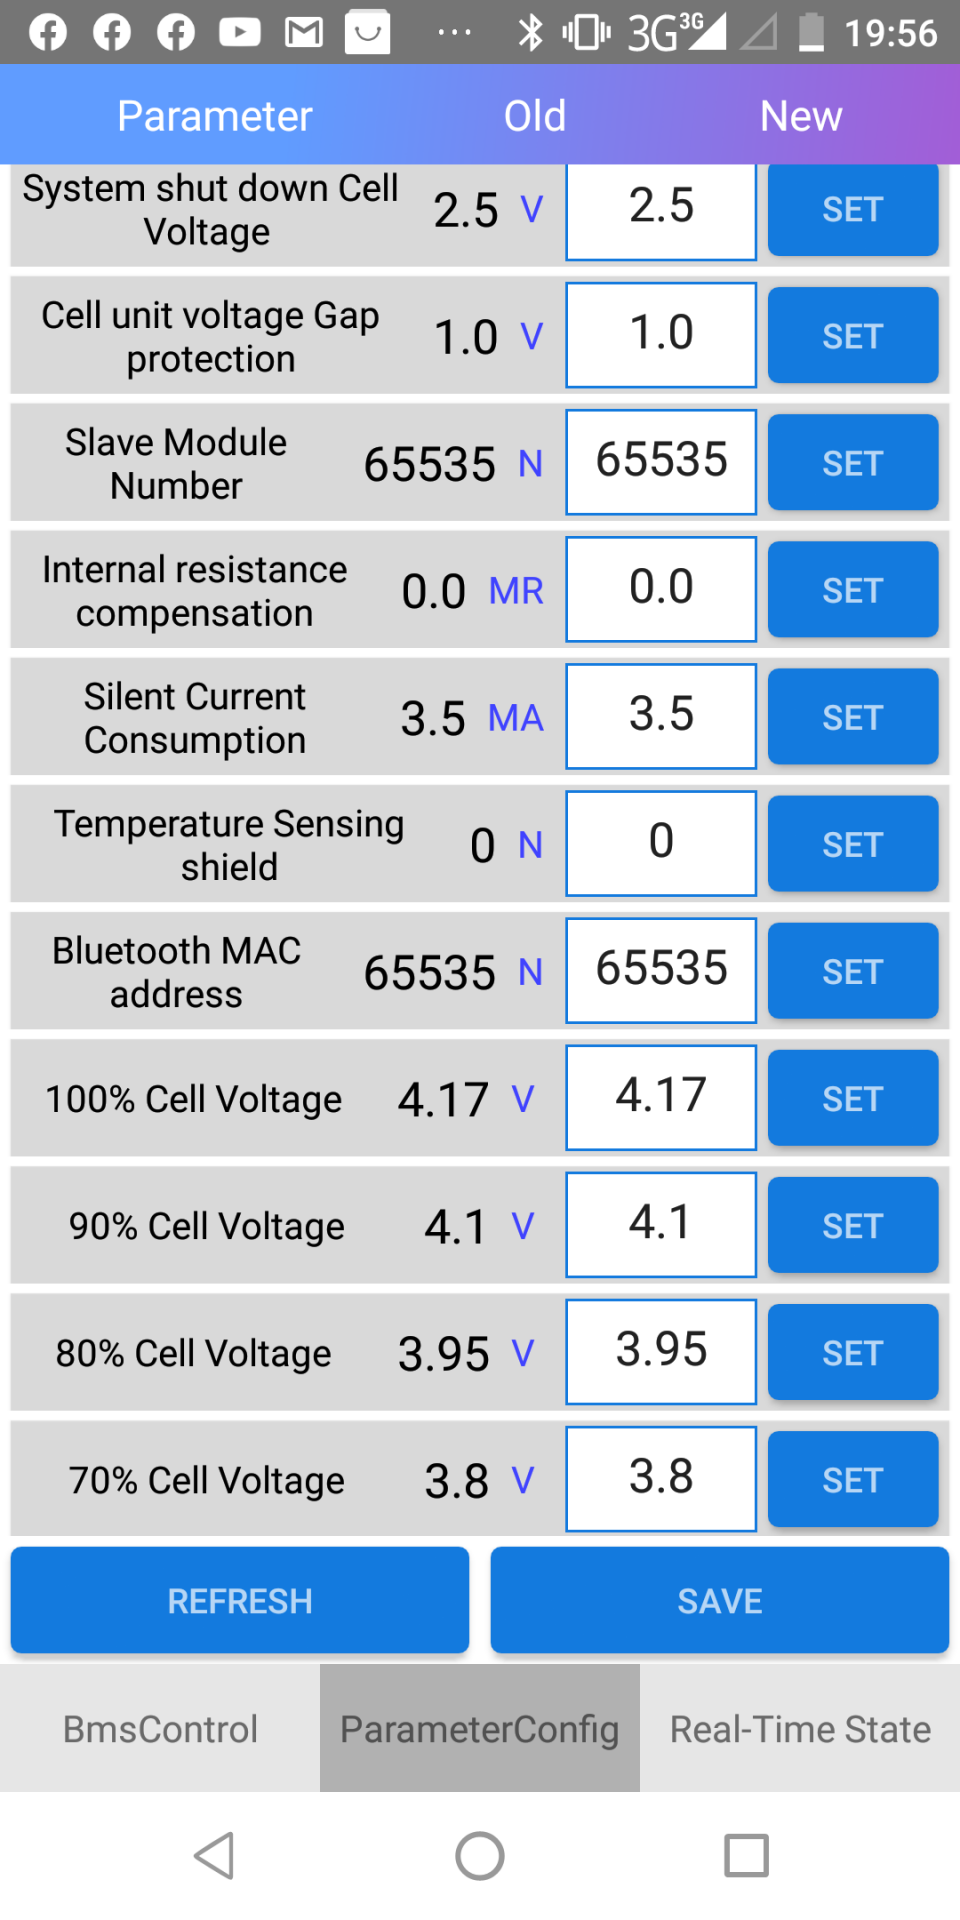Open the Real-Time State tab
Image resolution: width=960 pixels, height=1920 pixels.
coord(800,1729)
